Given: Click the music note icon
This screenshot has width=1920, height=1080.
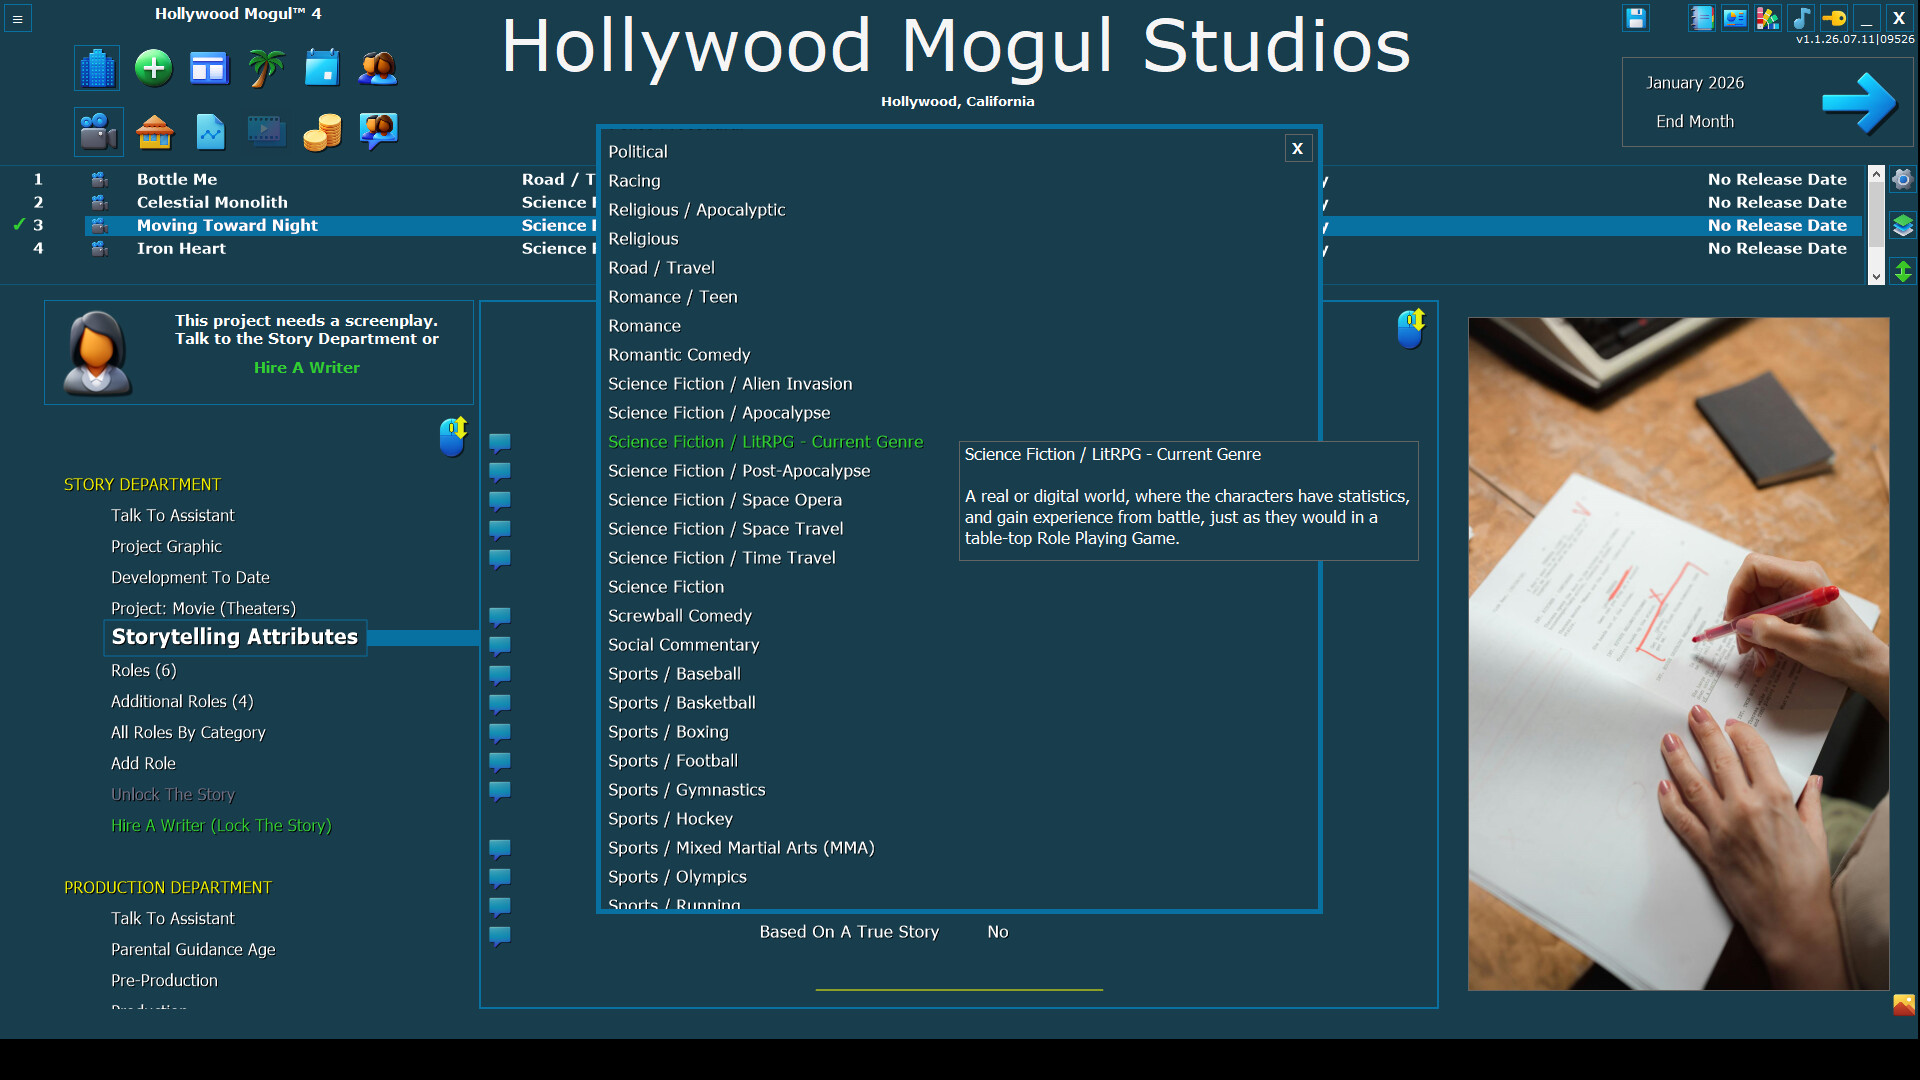Looking at the screenshot, I should tap(1801, 18).
